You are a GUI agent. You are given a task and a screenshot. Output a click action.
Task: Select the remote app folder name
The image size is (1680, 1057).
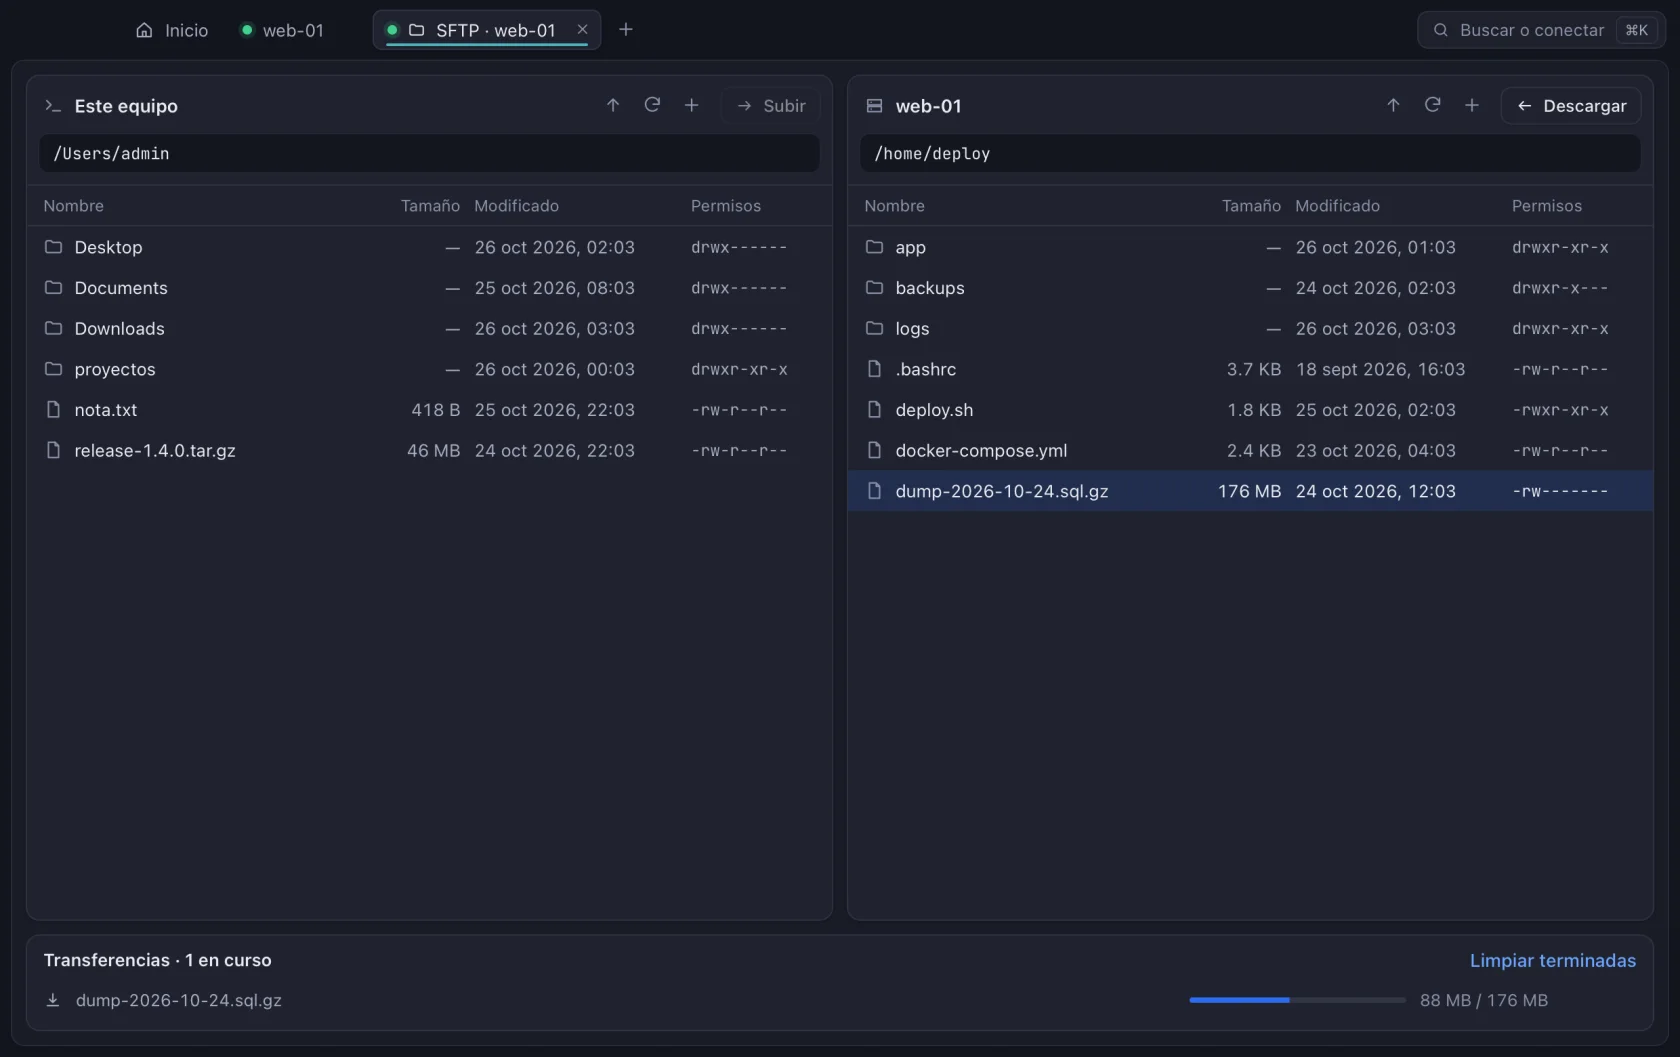click(910, 248)
